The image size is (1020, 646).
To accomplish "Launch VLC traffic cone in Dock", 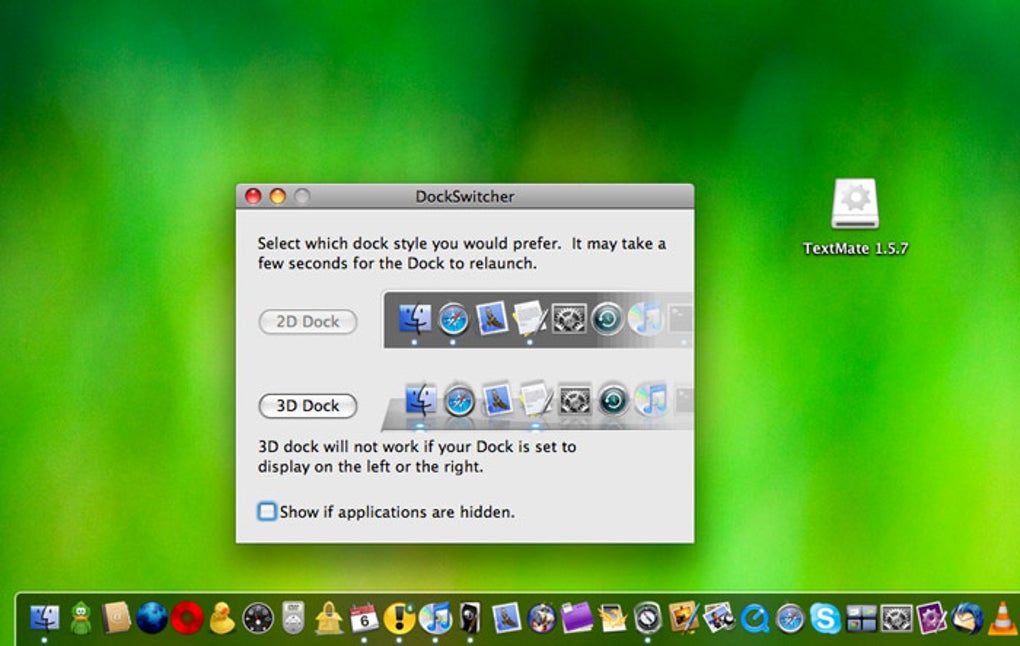I will [x=1002, y=618].
